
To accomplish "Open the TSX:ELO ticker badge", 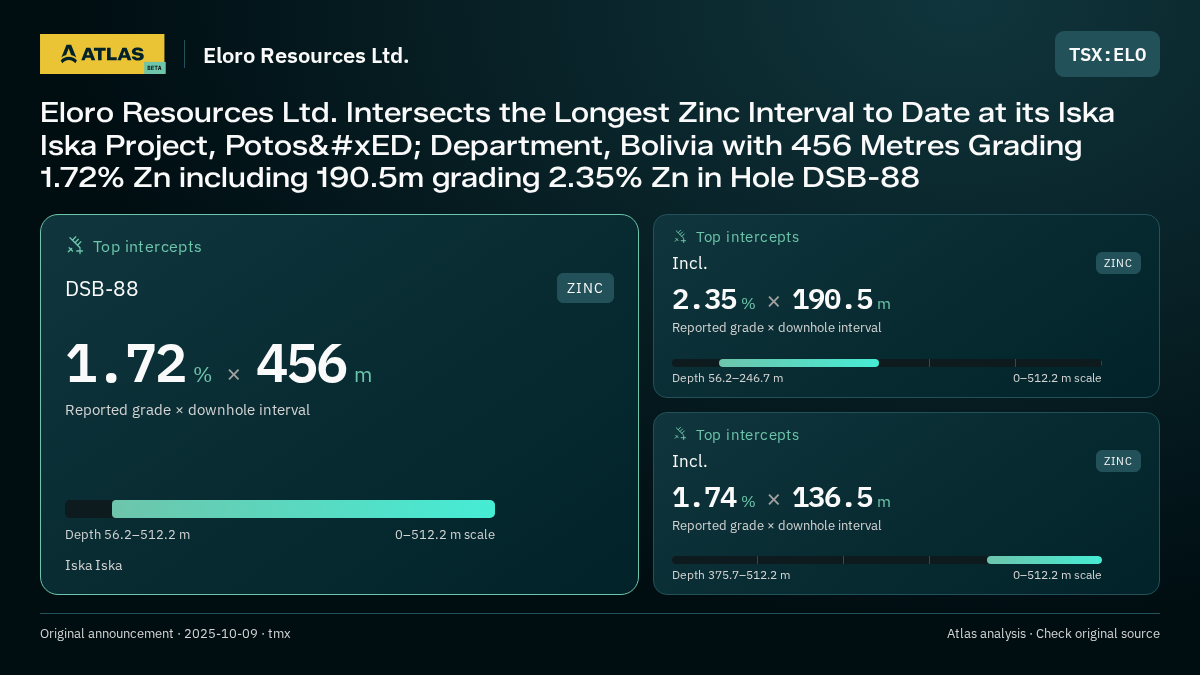I will [1107, 54].
